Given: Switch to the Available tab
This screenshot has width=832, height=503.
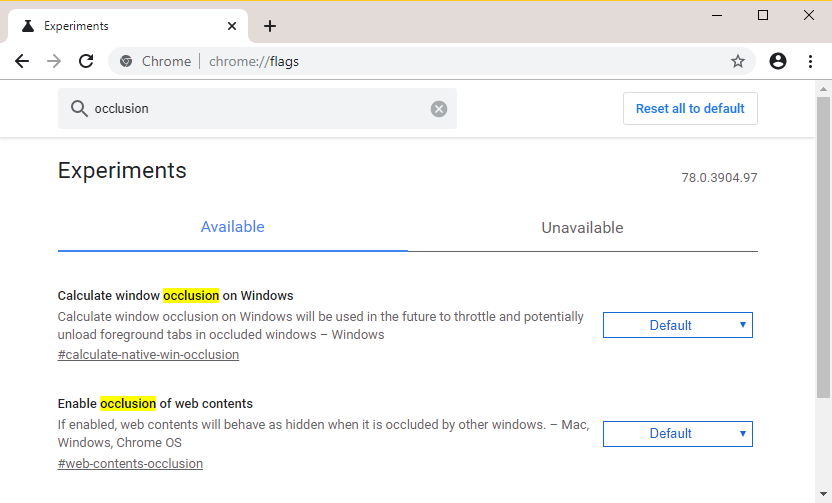Looking at the screenshot, I should (x=232, y=227).
